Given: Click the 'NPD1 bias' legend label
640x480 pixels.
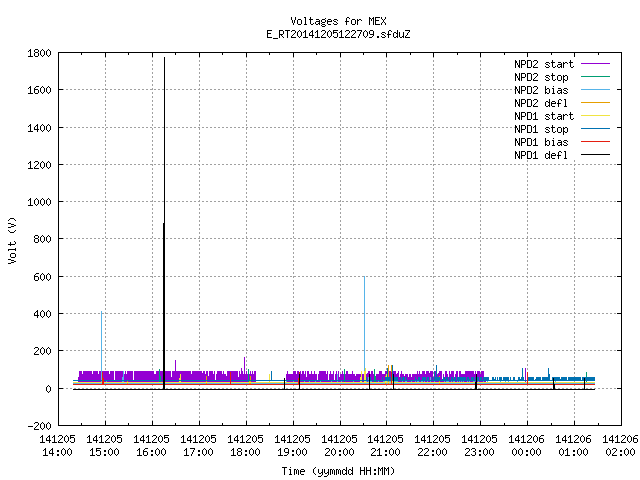Looking at the screenshot, I should pyautogui.click(x=541, y=142).
